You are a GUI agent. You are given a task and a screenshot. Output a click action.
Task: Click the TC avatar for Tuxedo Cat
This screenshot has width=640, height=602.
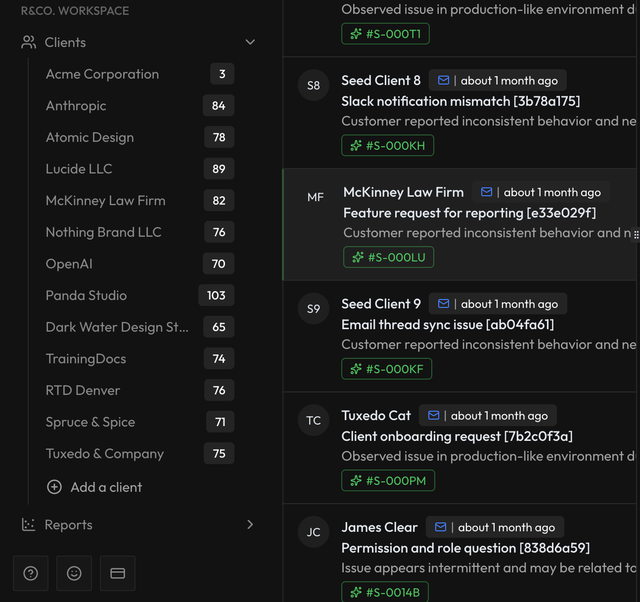313,420
